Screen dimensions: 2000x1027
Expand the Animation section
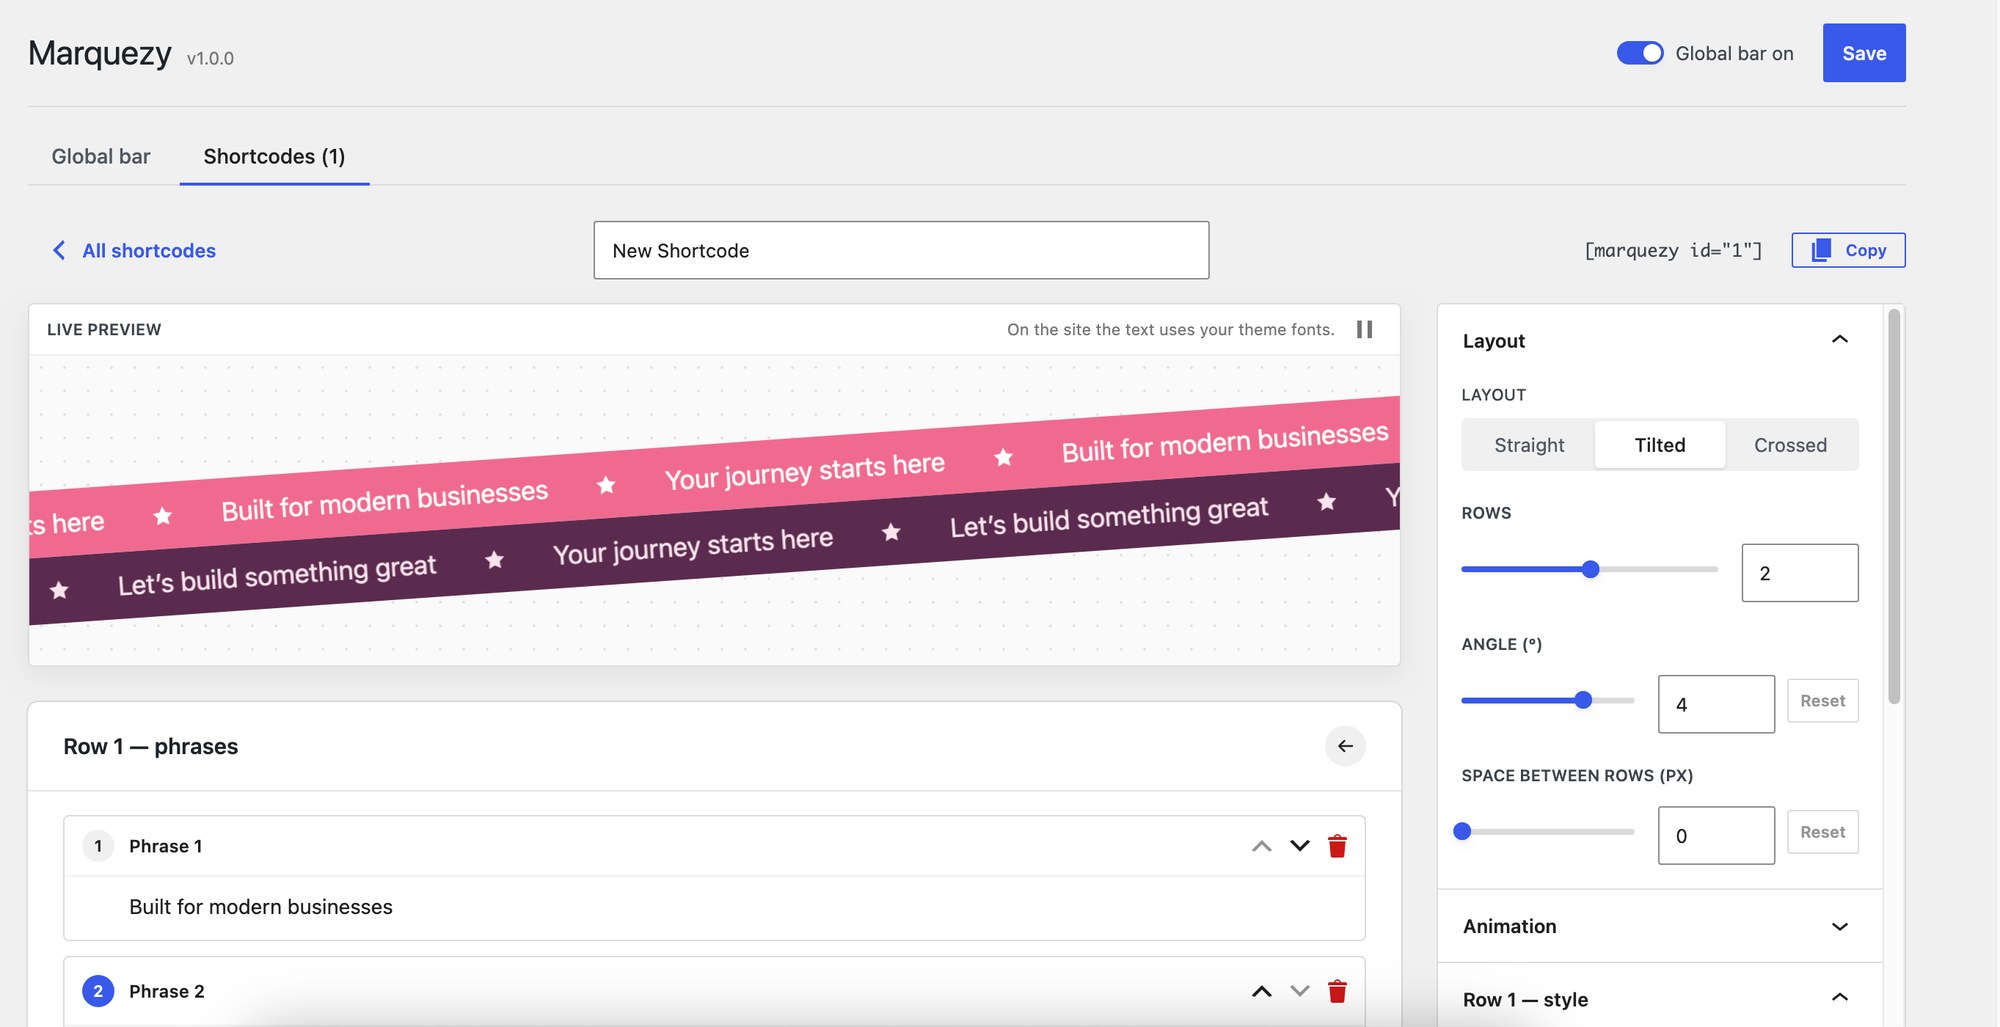point(1839,926)
